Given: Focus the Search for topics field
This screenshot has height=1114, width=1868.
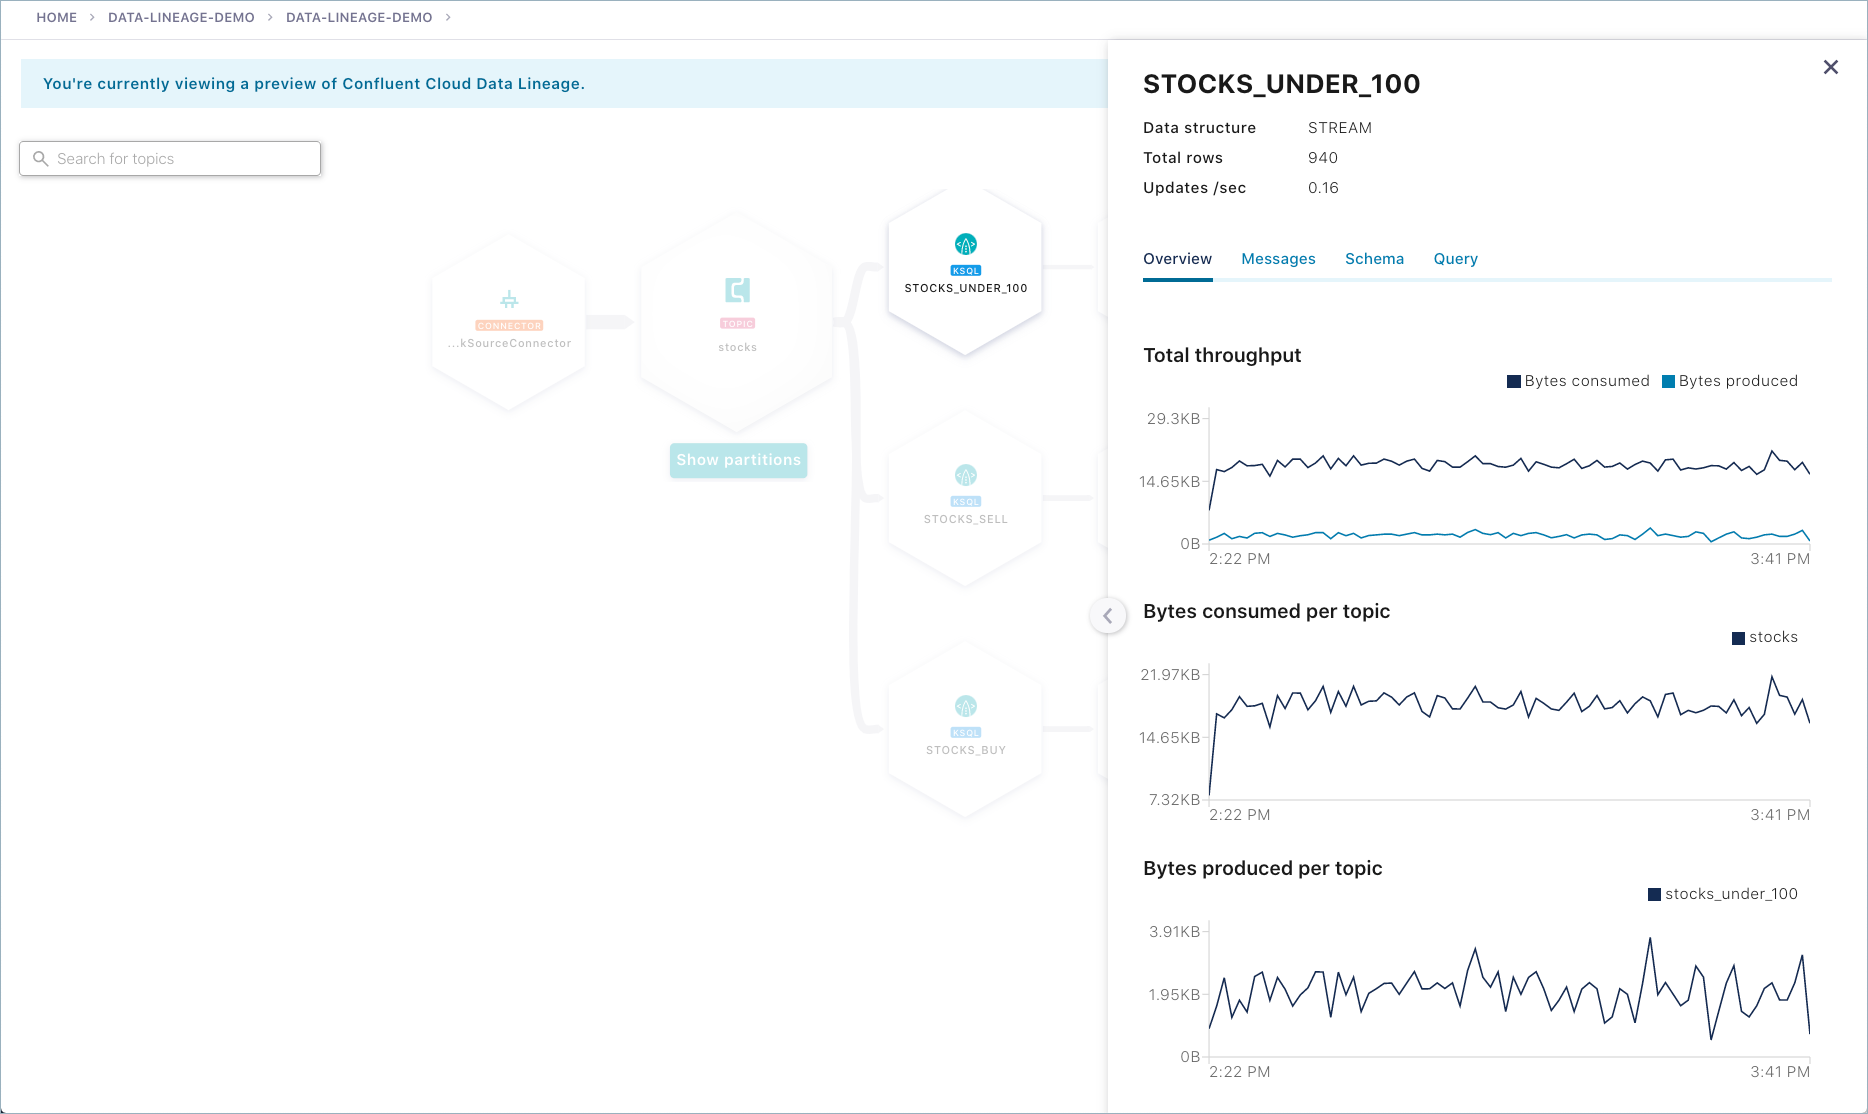Looking at the screenshot, I should pyautogui.click(x=170, y=159).
